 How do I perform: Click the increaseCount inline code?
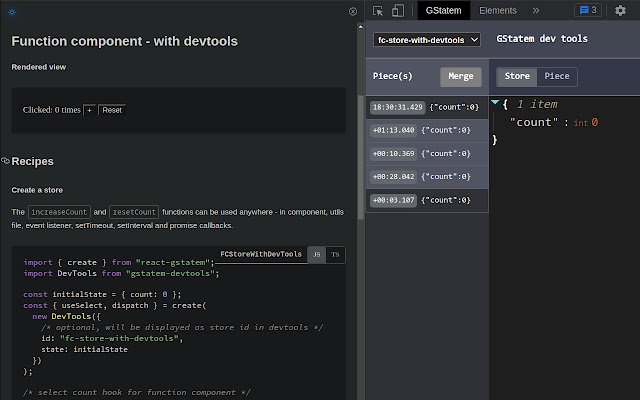59,212
